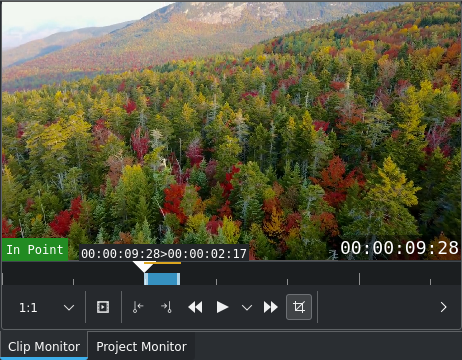Screen dimensions: 462x360
Task: Rewind the clip playback
Action: tap(195, 307)
